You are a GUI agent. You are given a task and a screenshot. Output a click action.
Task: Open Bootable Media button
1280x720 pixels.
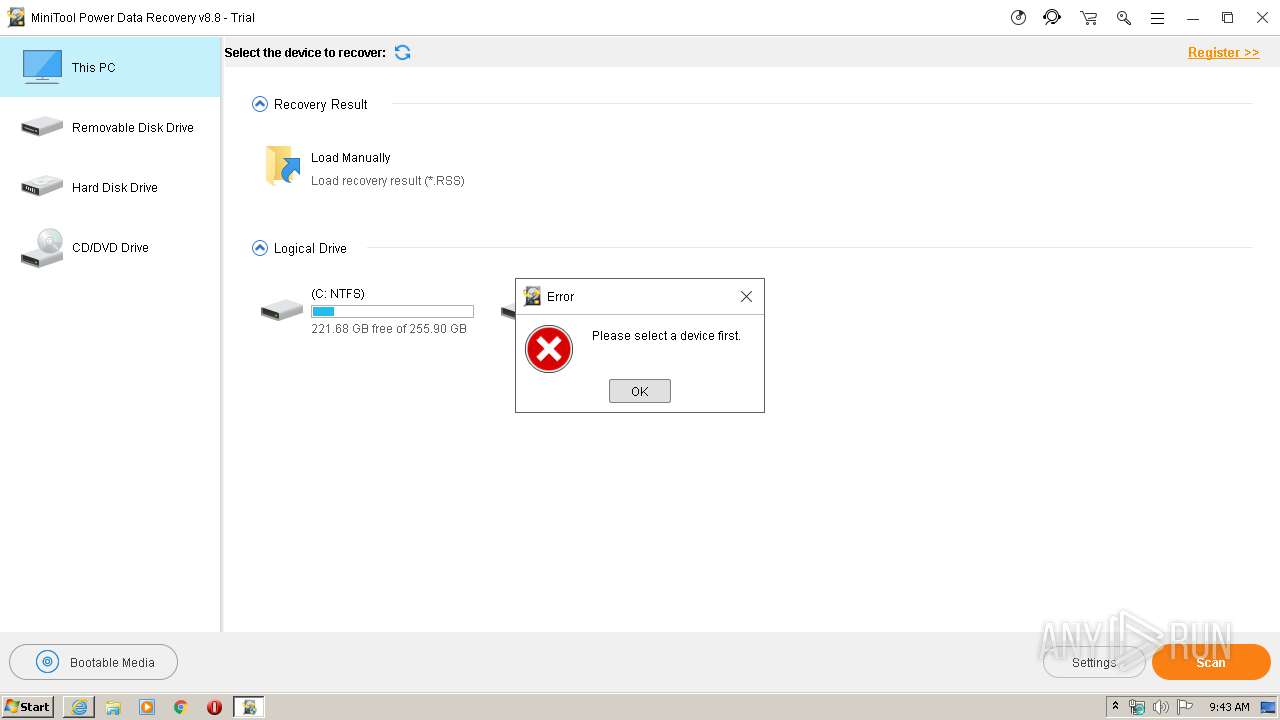point(94,662)
